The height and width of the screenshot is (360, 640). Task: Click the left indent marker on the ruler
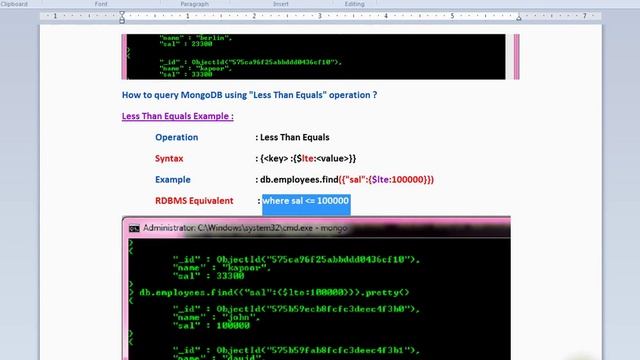[122, 17]
